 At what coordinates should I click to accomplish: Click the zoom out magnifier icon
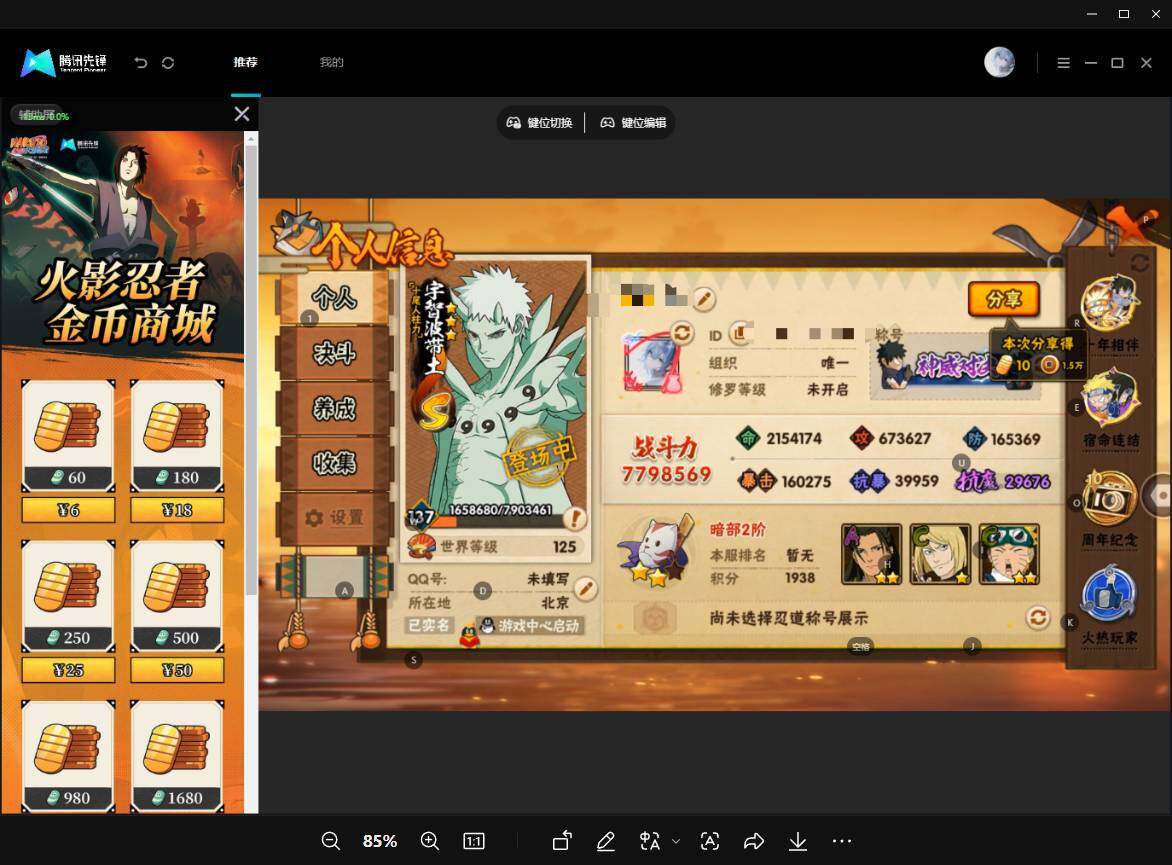click(x=330, y=841)
